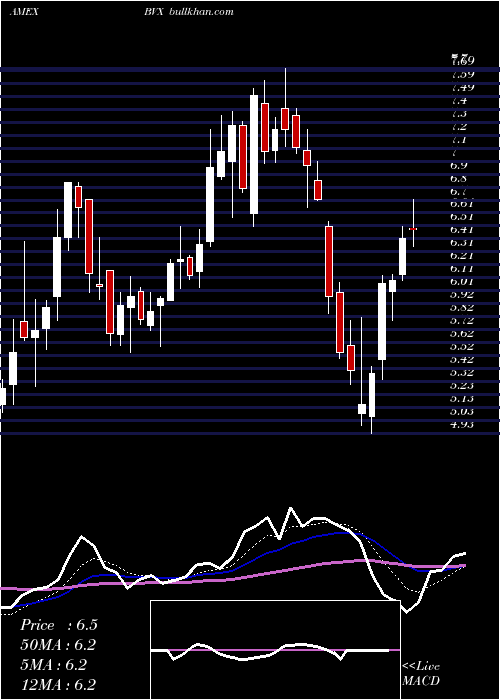Click the AMEX exchange label

[x=24, y=12]
